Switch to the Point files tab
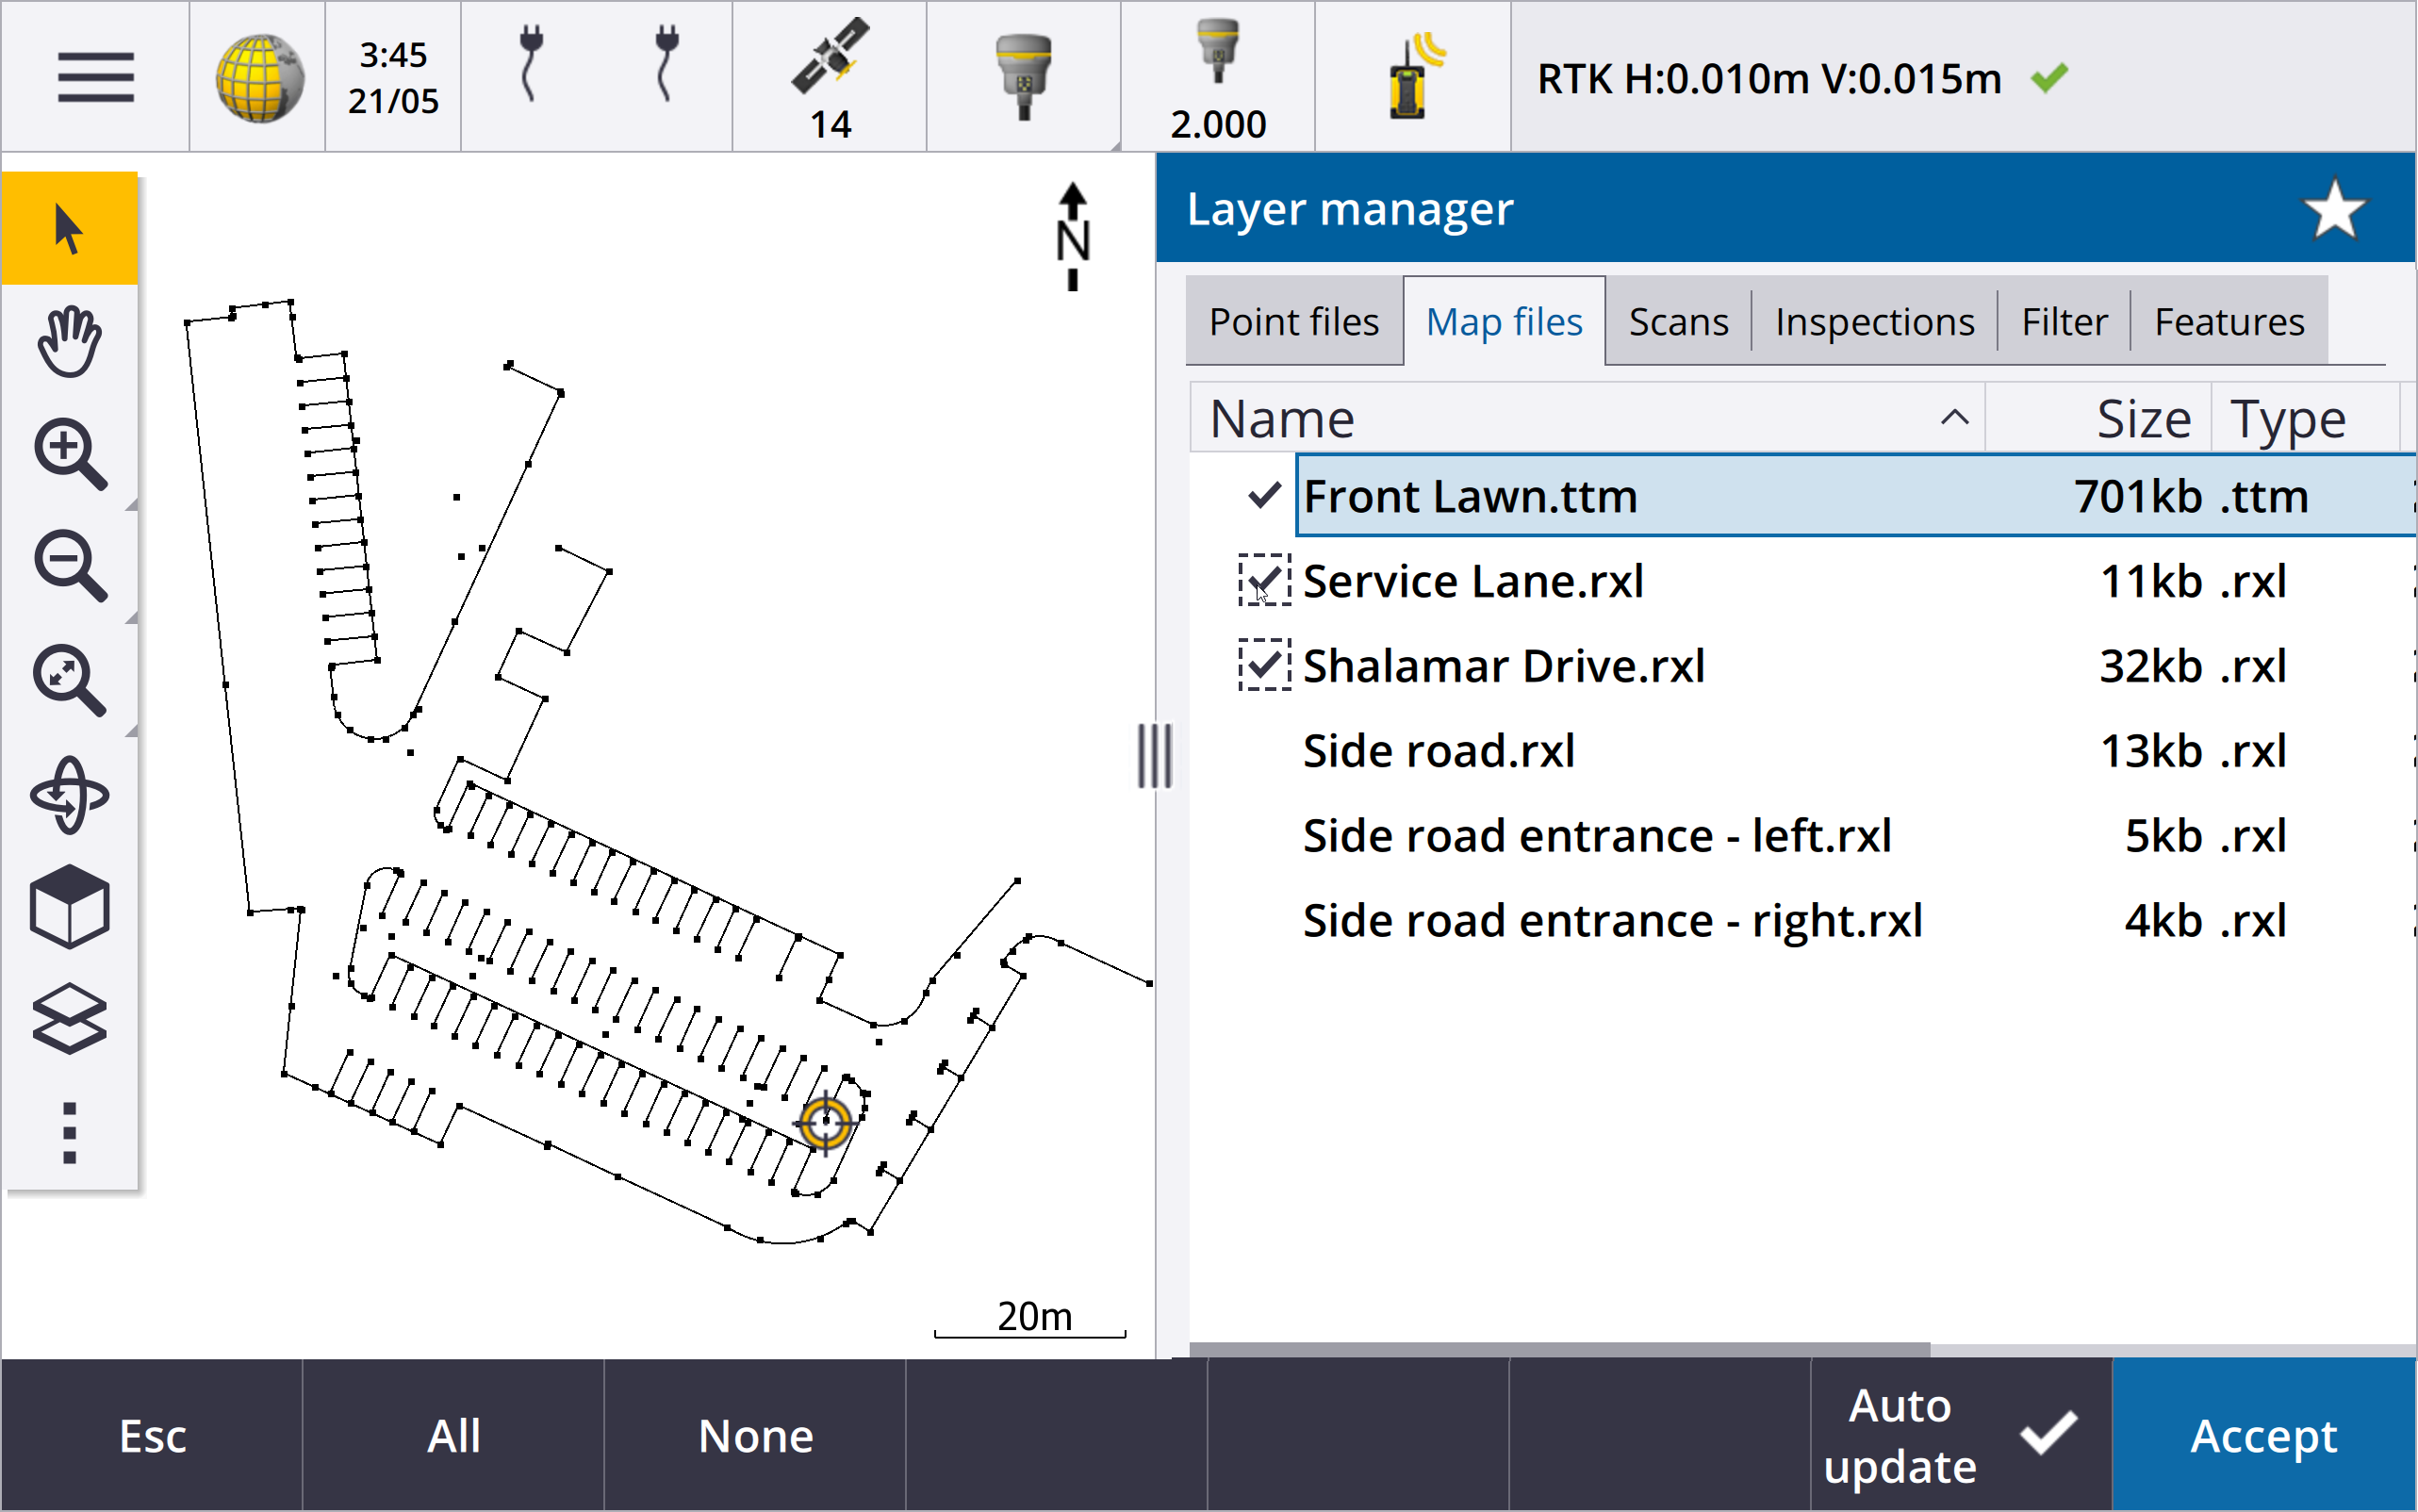Screen dimensions: 2418x1512 coord(1294,322)
